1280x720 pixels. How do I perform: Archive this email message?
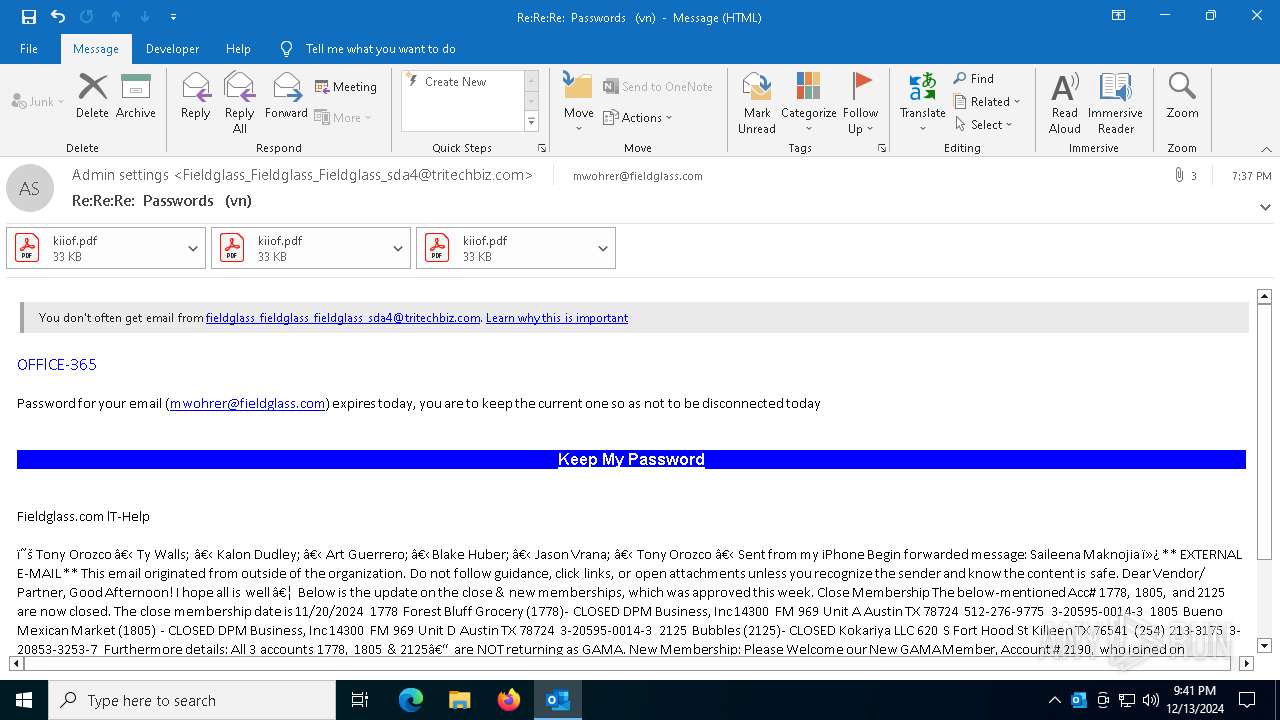tap(136, 97)
